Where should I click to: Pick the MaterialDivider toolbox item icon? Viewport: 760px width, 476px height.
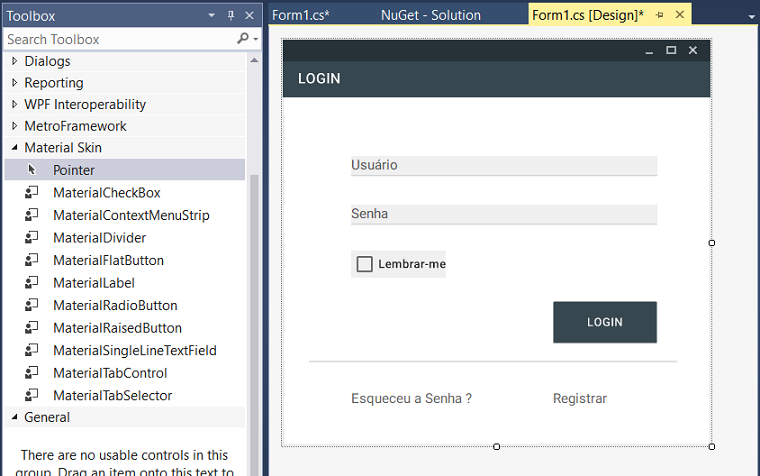click(32, 238)
